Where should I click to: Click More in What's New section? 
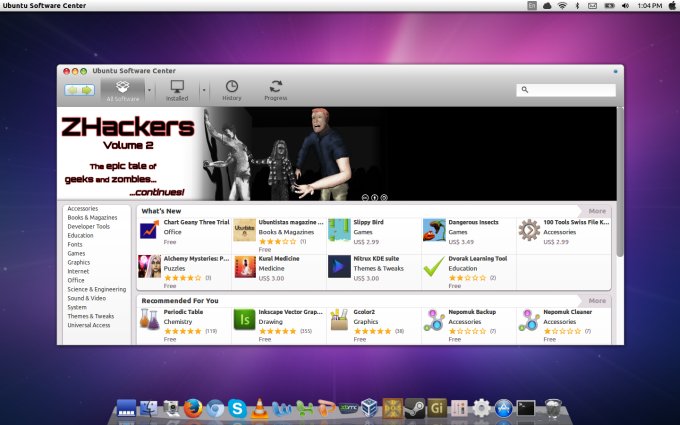point(597,211)
